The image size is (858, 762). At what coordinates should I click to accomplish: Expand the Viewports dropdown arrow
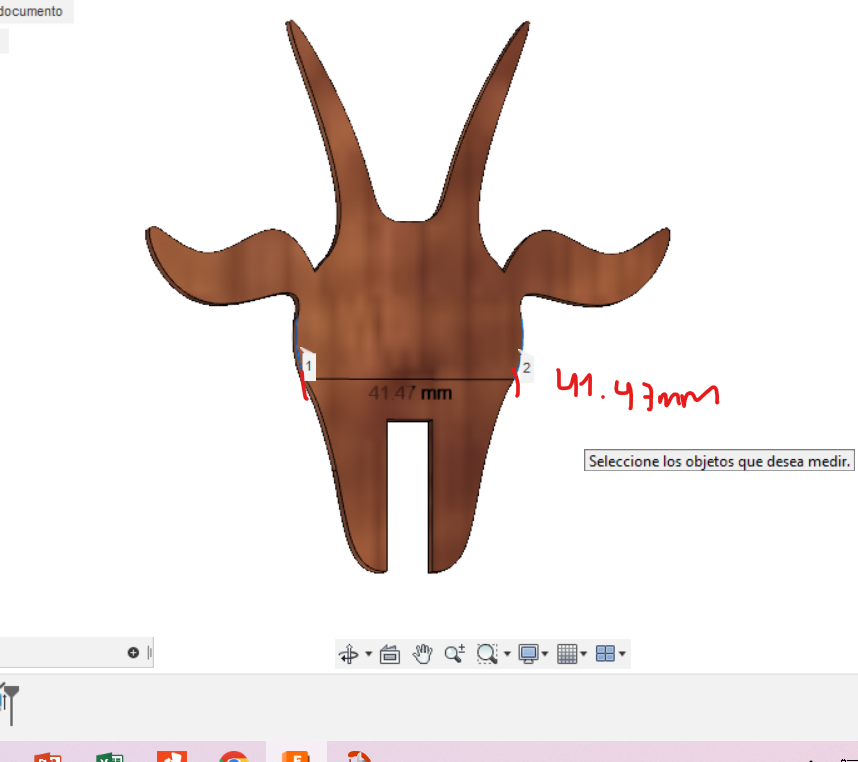(x=622, y=654)
